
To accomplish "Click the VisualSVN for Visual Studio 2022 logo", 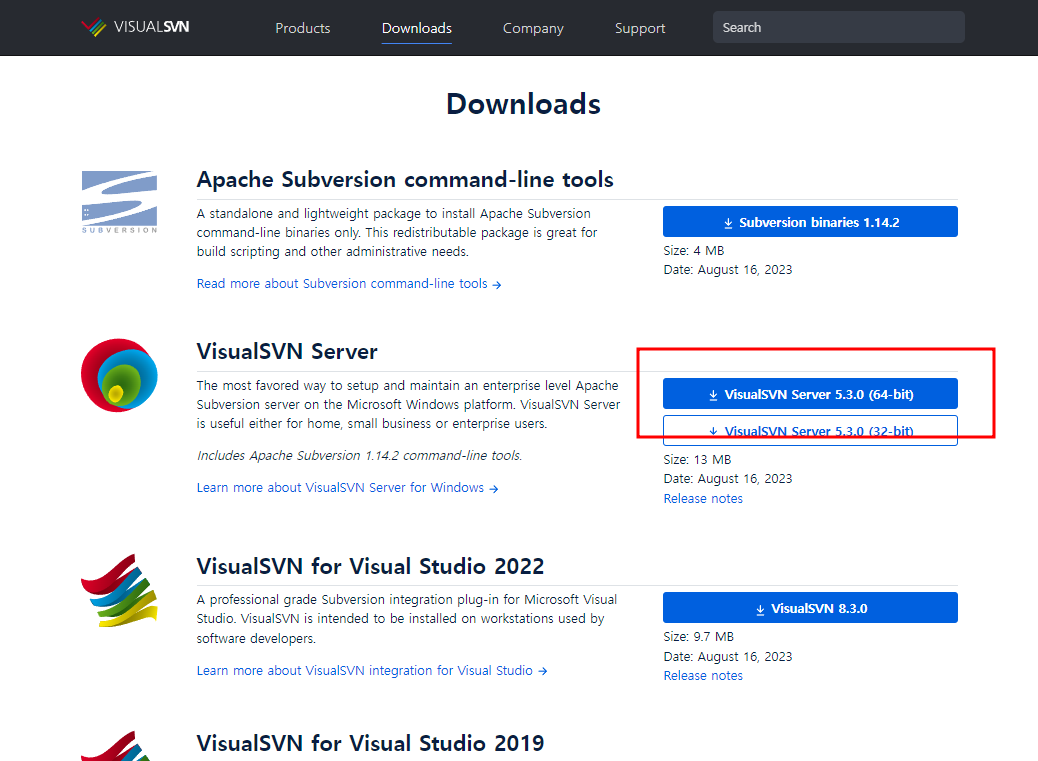I will (x=119, y=591).
